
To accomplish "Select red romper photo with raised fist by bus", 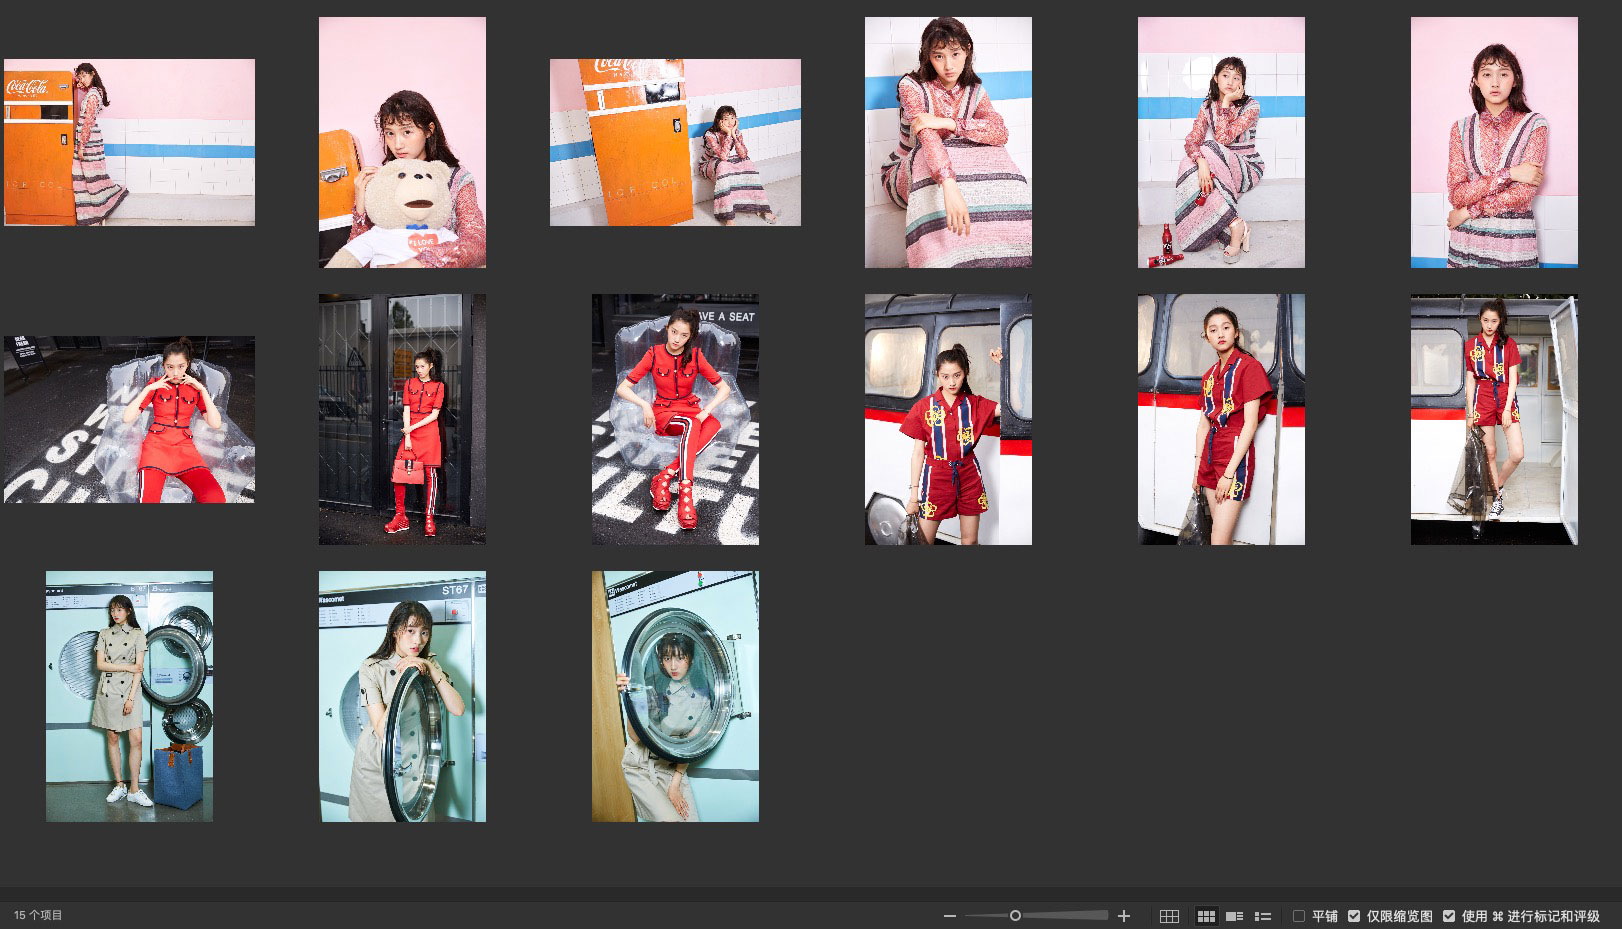I will click(948, 419).
